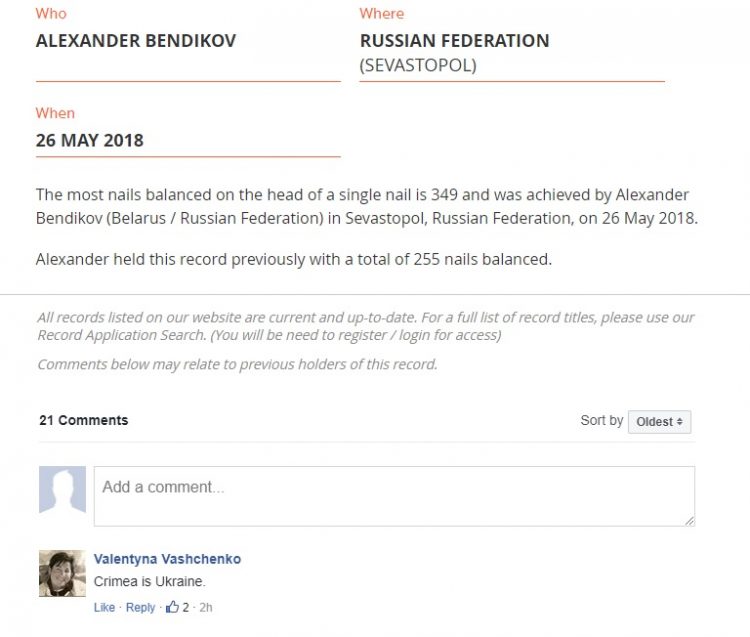The height and width of the screenshot is (637, 750).
Task: Grab the comment box resize handle
Action: click(689, 521)
